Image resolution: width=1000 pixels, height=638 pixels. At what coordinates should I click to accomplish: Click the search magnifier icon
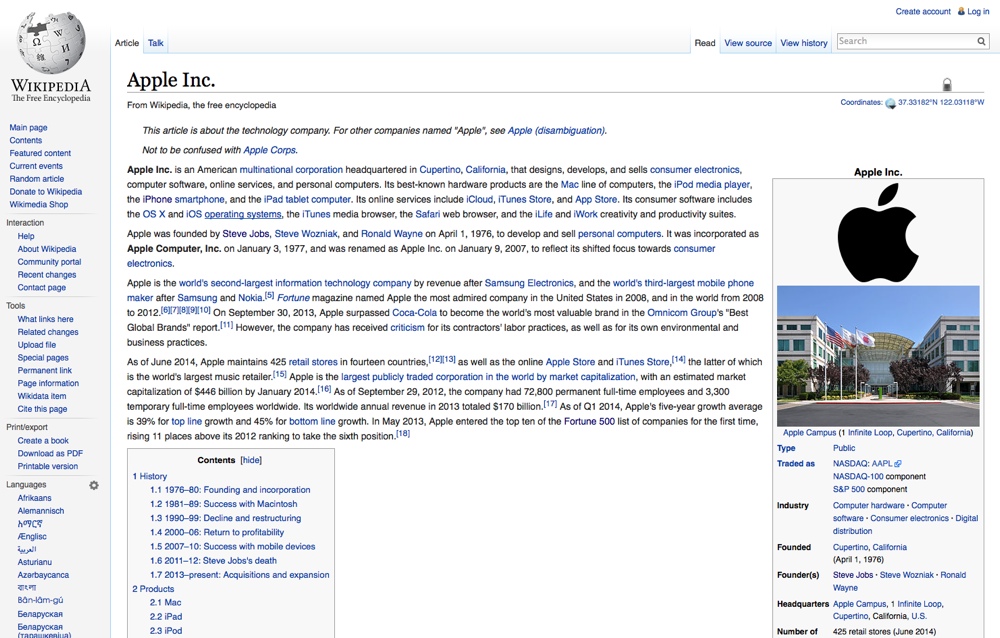pyautogui.click(x=981, y=41)
